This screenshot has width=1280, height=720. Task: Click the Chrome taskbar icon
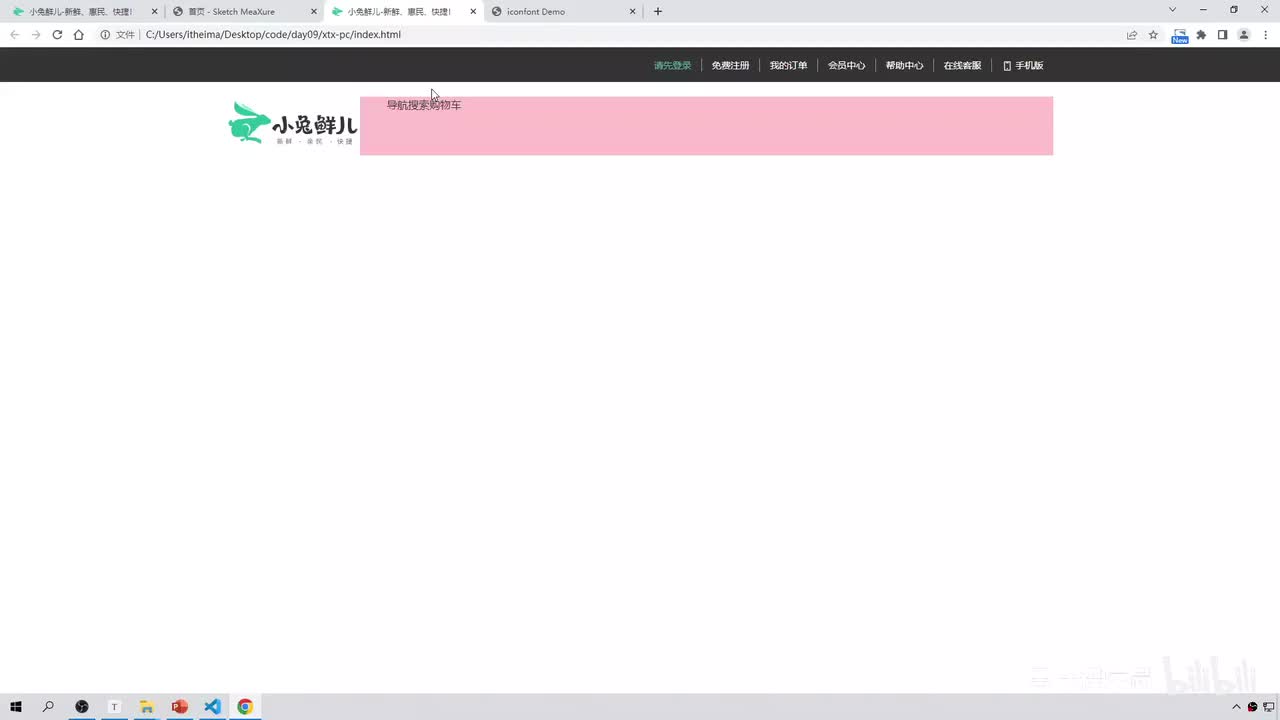(245, 706)
